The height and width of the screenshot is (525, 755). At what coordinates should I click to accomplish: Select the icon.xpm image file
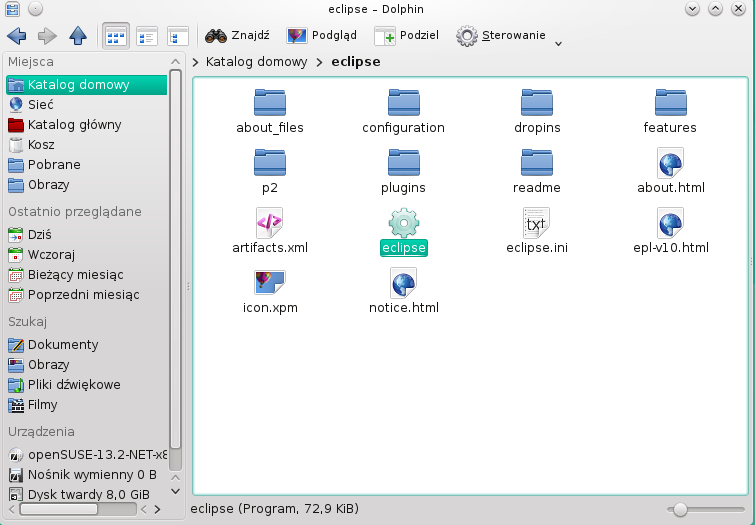pyautogui.click(x=270, y=282)
